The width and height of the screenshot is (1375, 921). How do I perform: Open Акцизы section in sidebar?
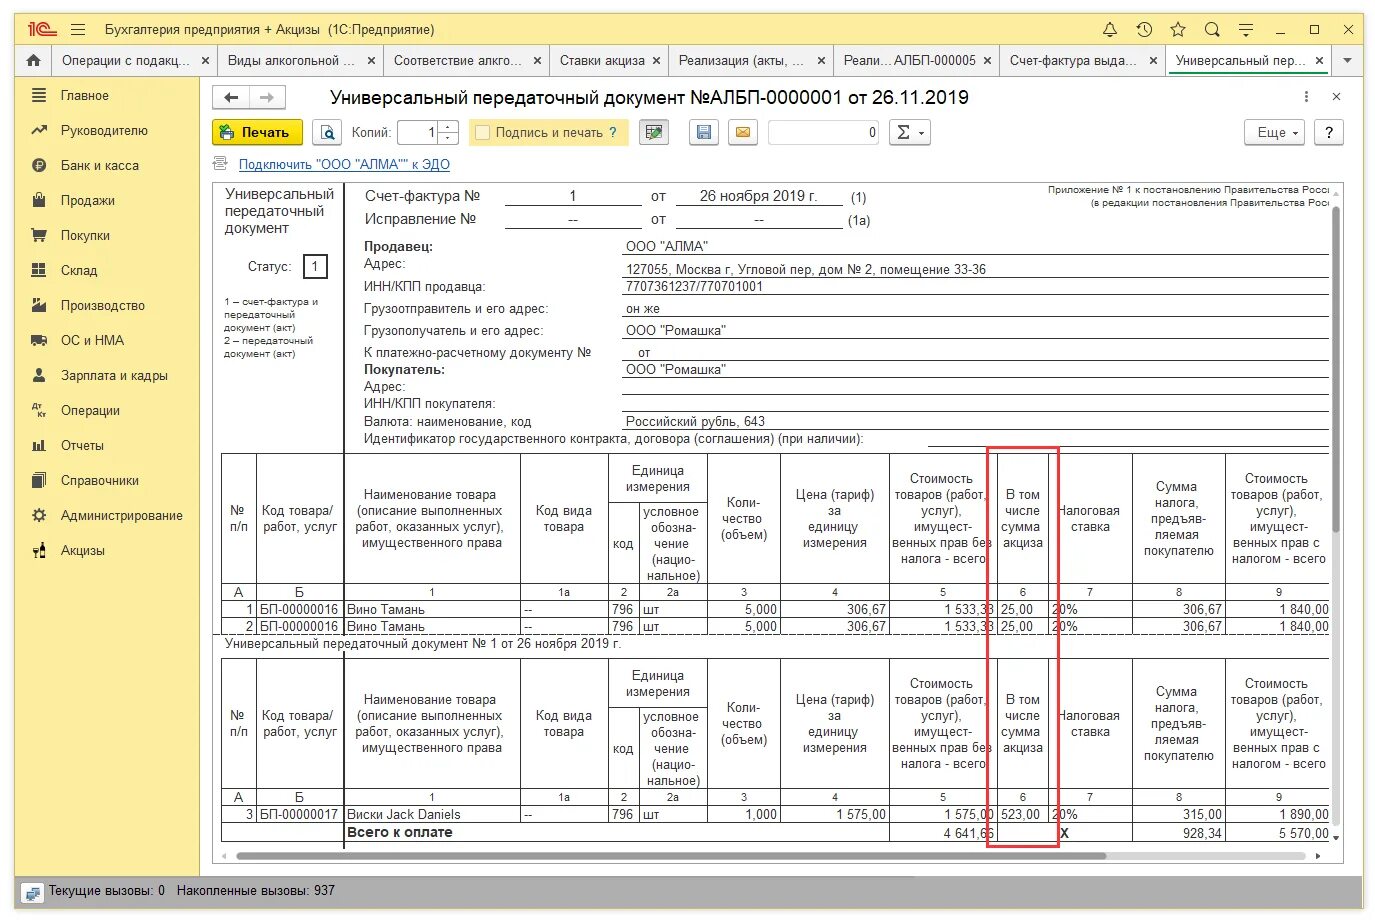[x=82, y=550]
